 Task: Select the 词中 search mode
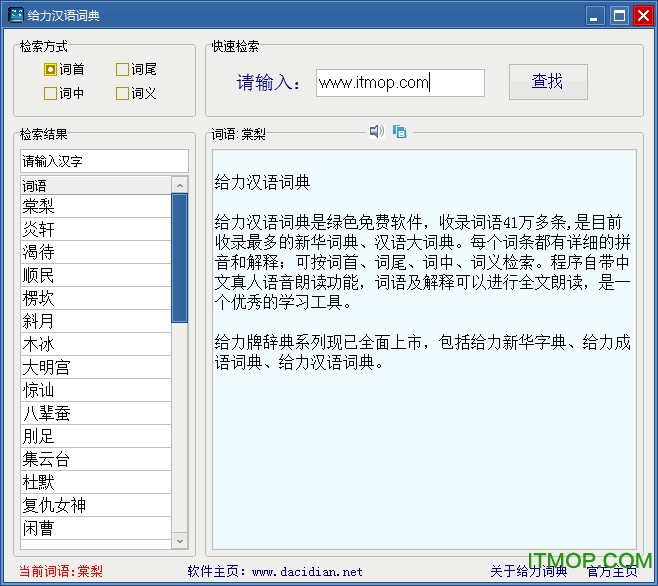50,93
